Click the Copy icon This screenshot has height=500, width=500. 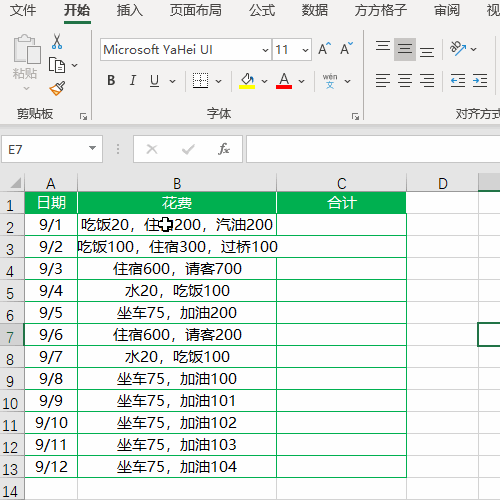[57, 65]
